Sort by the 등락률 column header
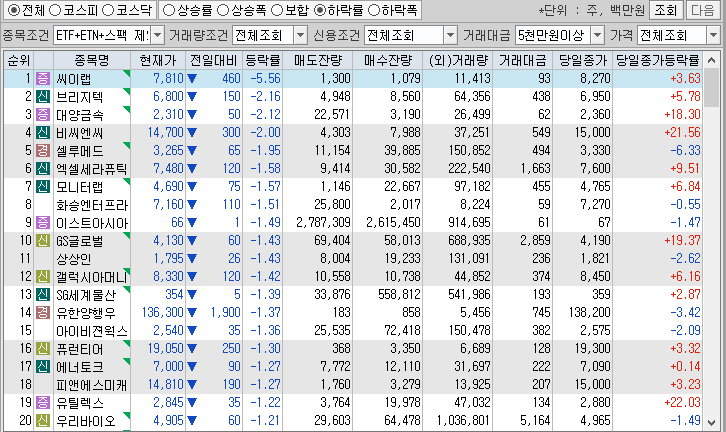The height and width of the screenshot is (432, 726). coord(263,60)
